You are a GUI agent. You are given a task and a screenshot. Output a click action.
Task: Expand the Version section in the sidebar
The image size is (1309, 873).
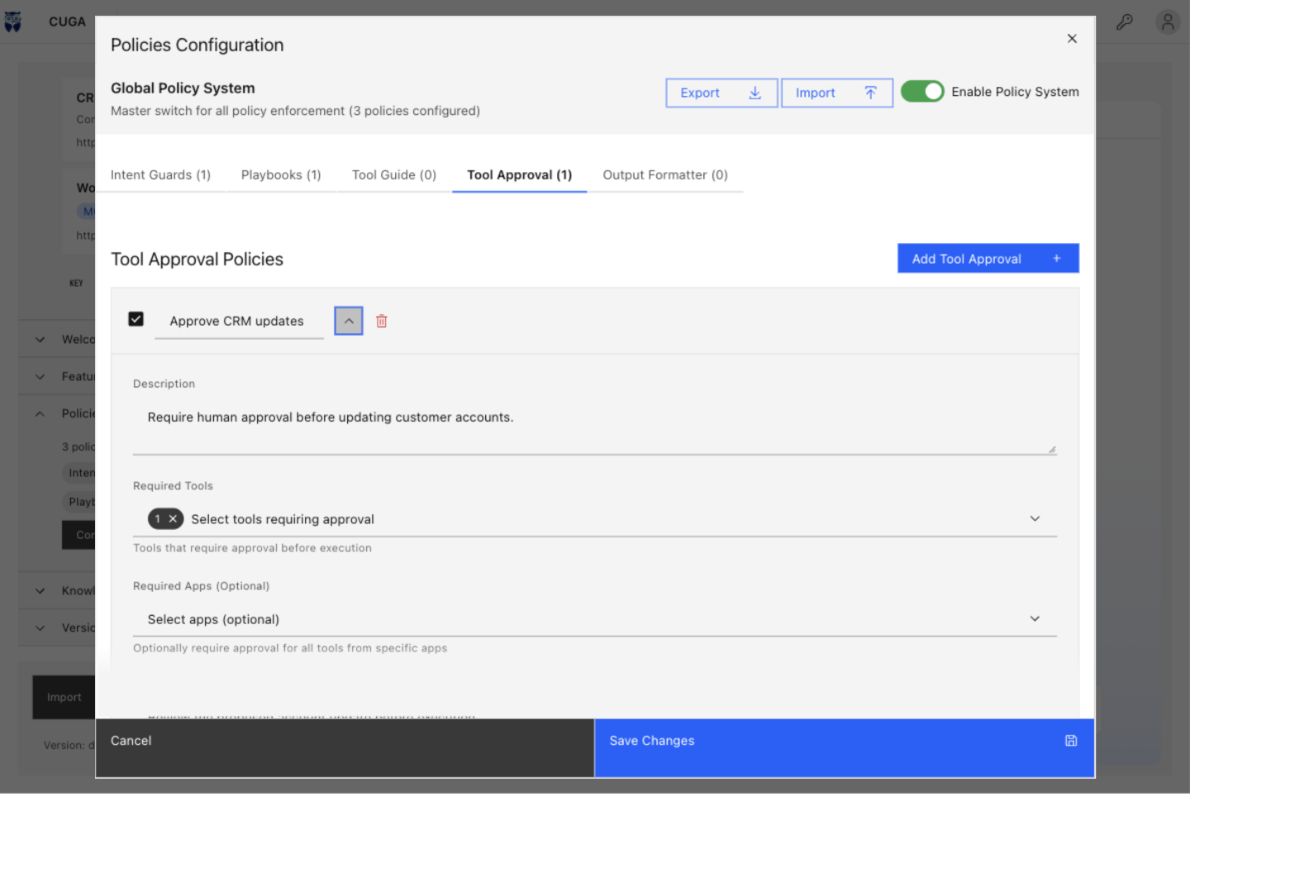pyautogui.click(x=57, y=628)
